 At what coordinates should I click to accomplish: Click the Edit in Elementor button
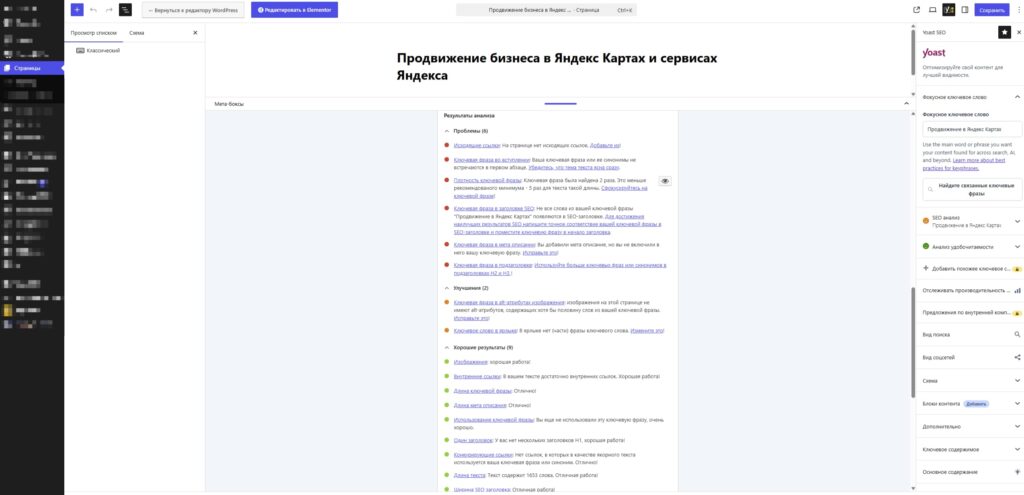pos(295,10)
